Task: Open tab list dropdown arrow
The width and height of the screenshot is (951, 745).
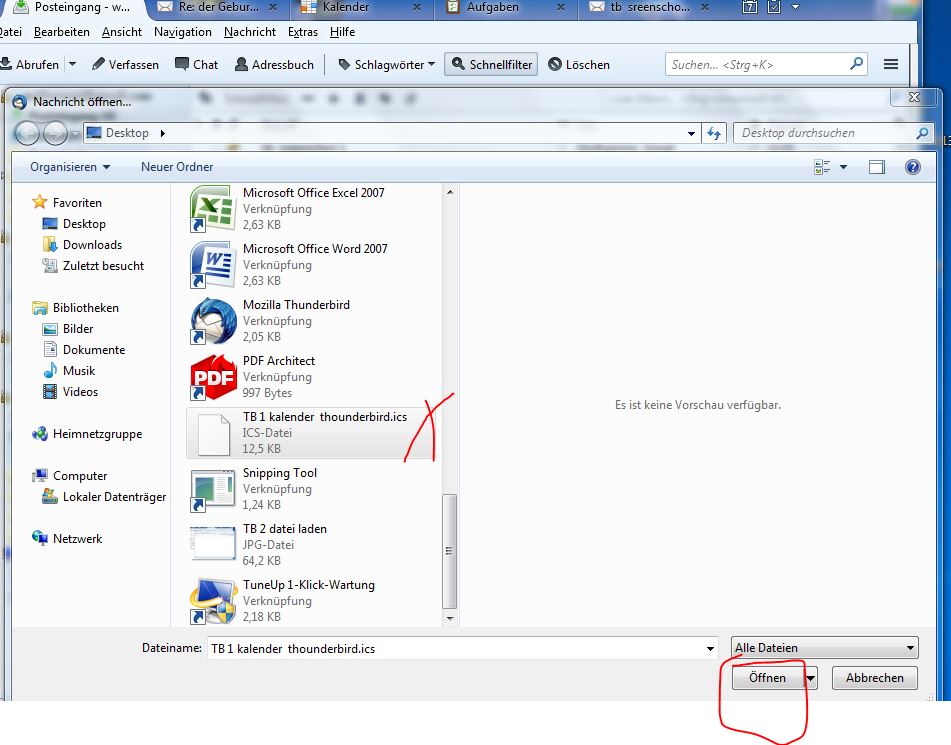Action: (x=796, y=8)
